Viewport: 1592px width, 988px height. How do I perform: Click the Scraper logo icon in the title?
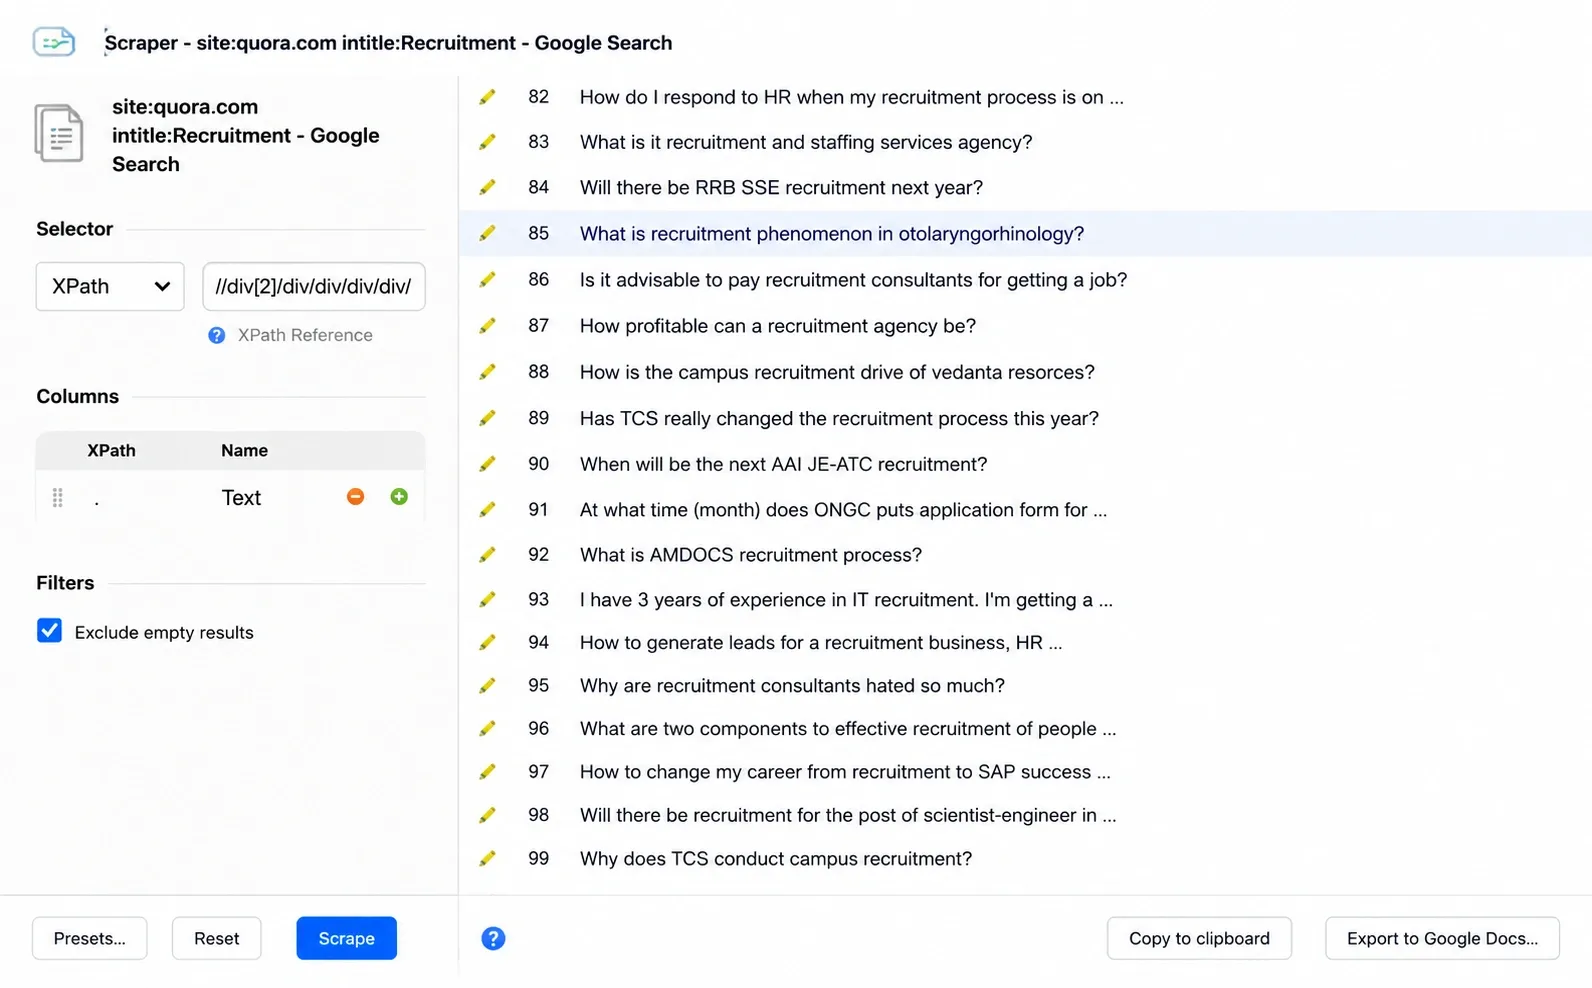54,42
